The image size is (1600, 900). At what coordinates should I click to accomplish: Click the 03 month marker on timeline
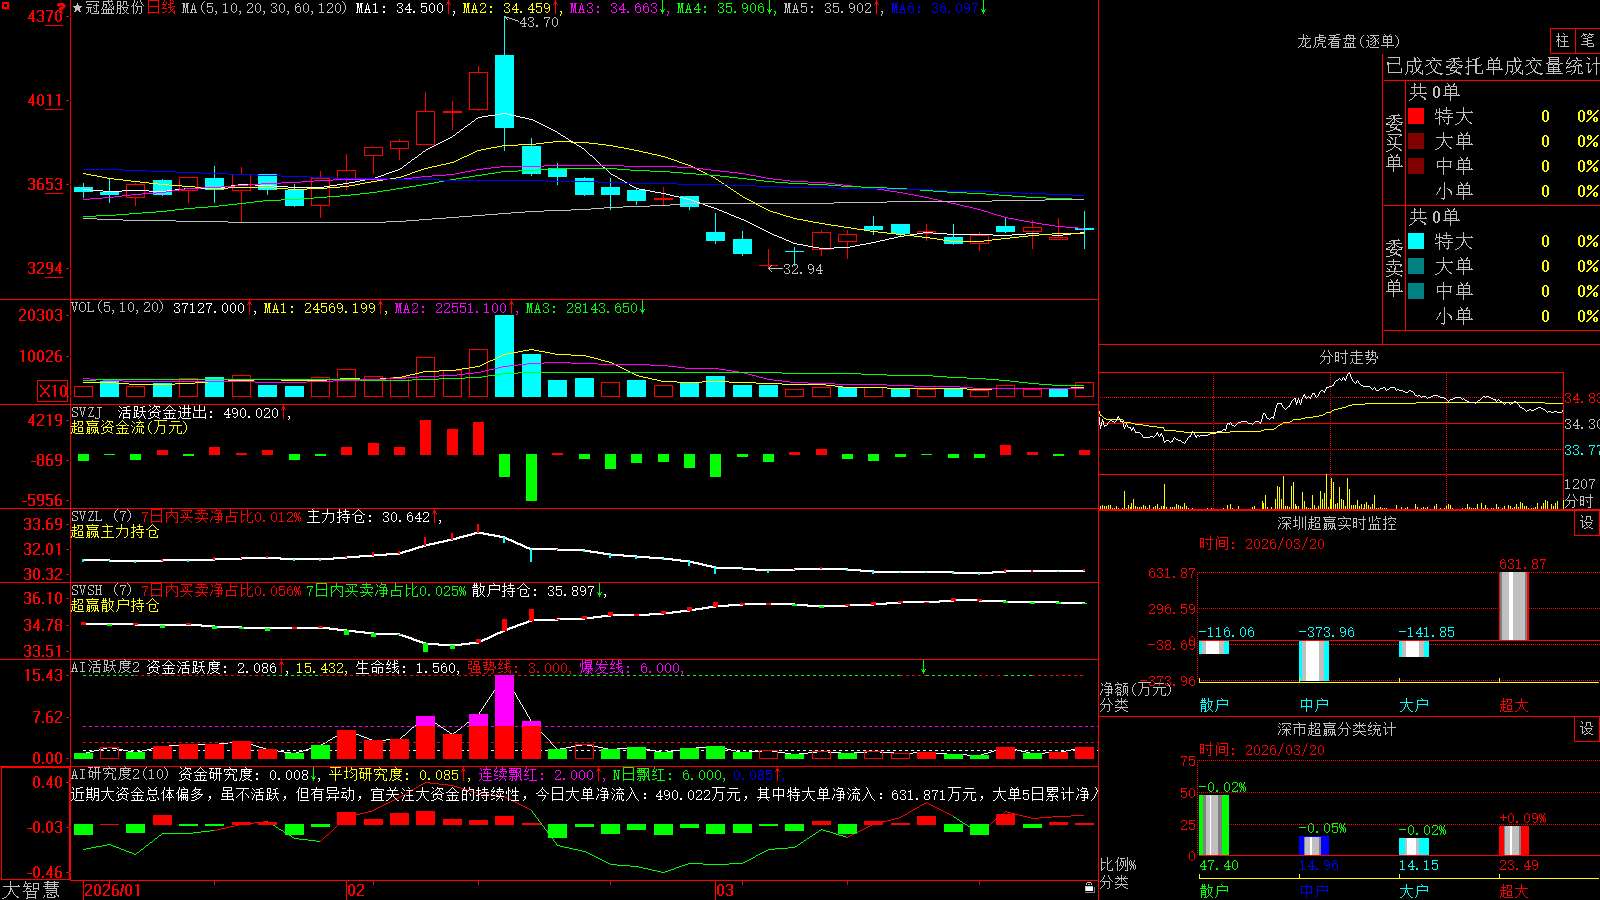point(725,890)
